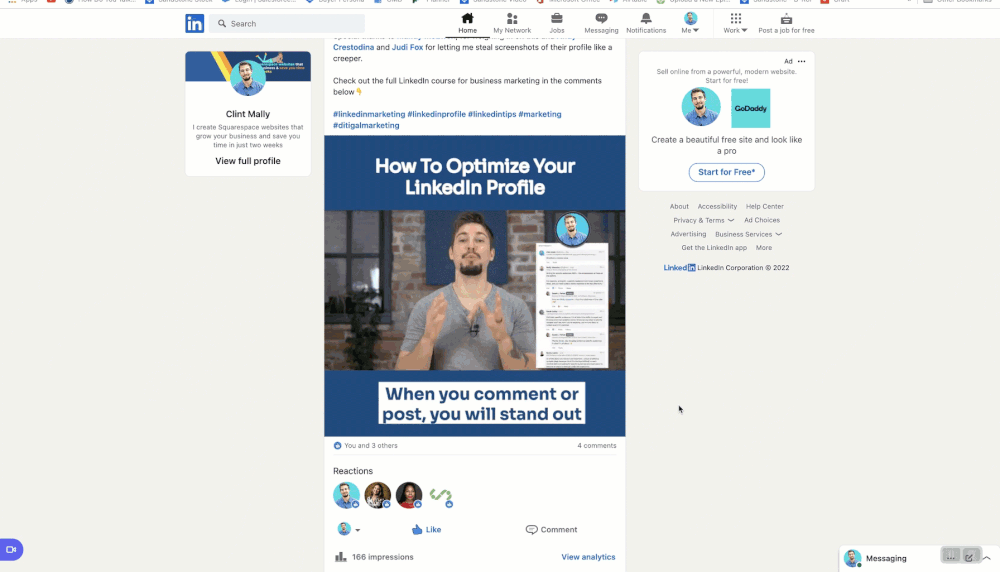Viewport: 1000px width, 572px height.
Task: Play the Optimize Your LinkedIn Profile video
Action: (x=474, y=286)
